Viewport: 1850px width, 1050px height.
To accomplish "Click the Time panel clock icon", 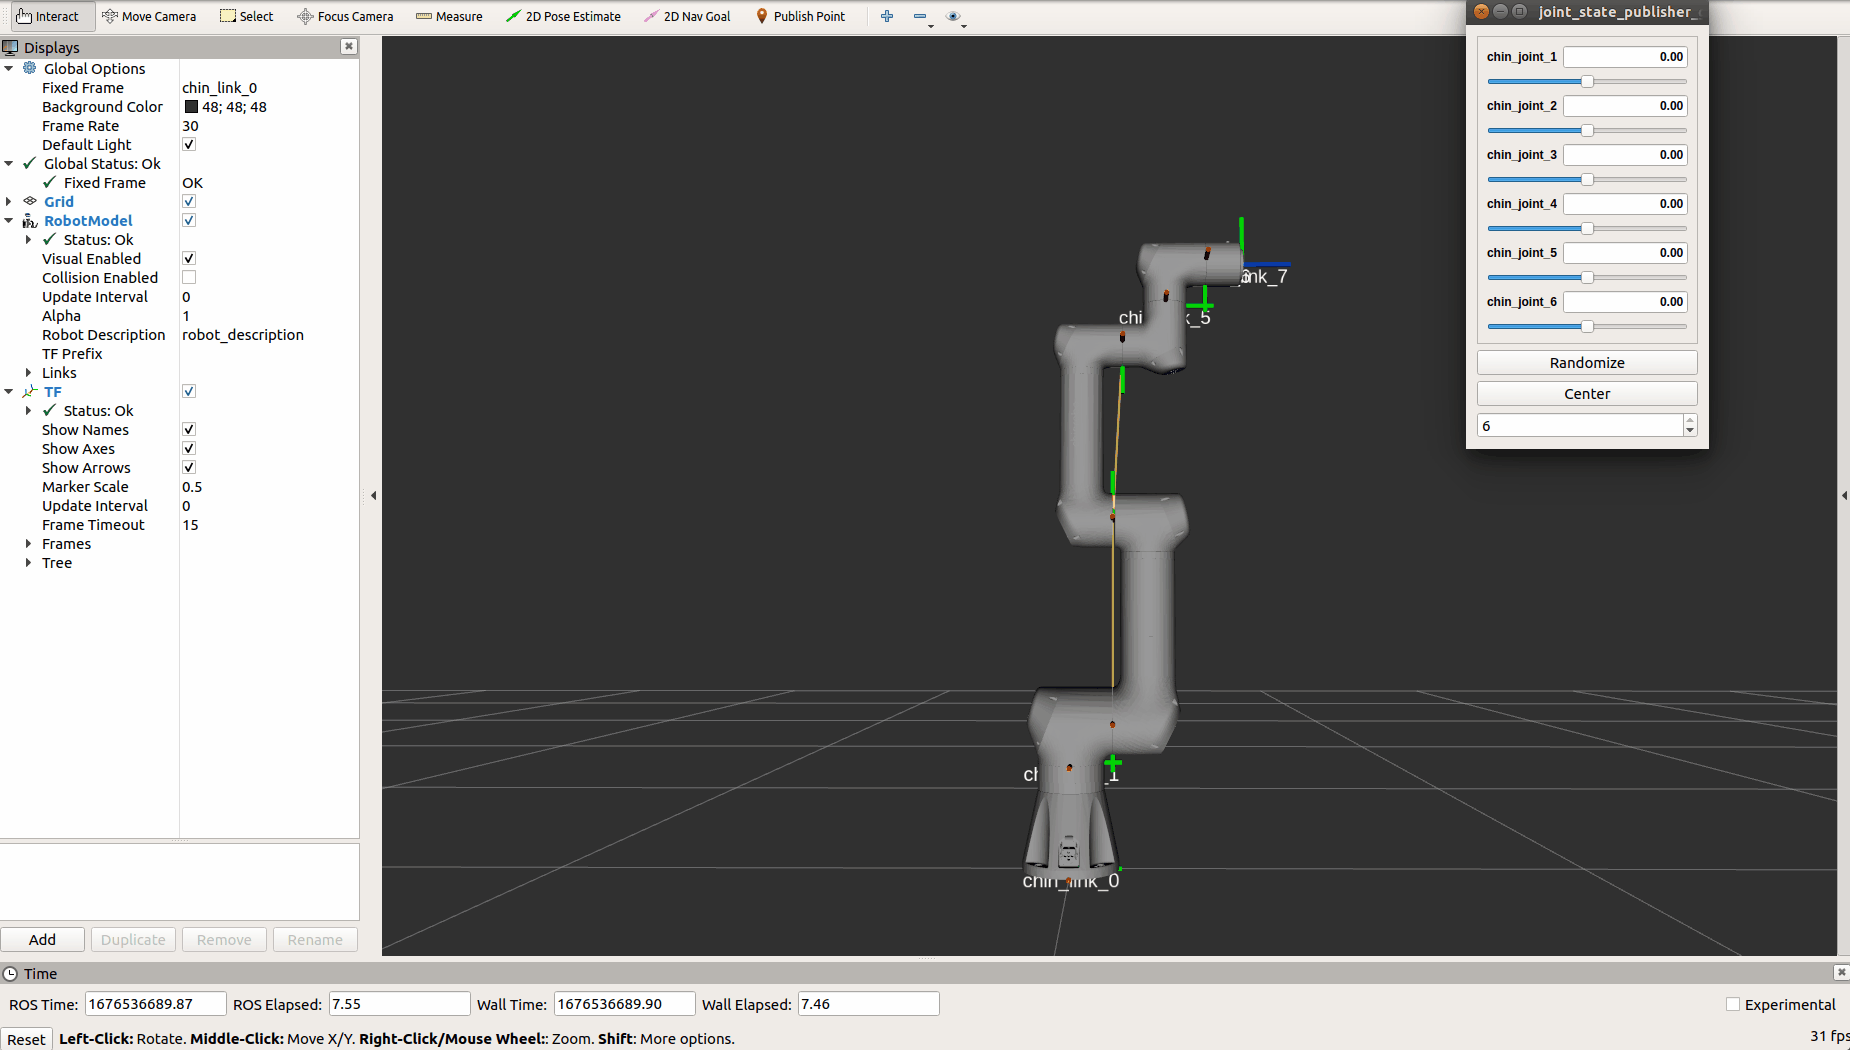I will (x=11, y=973).
